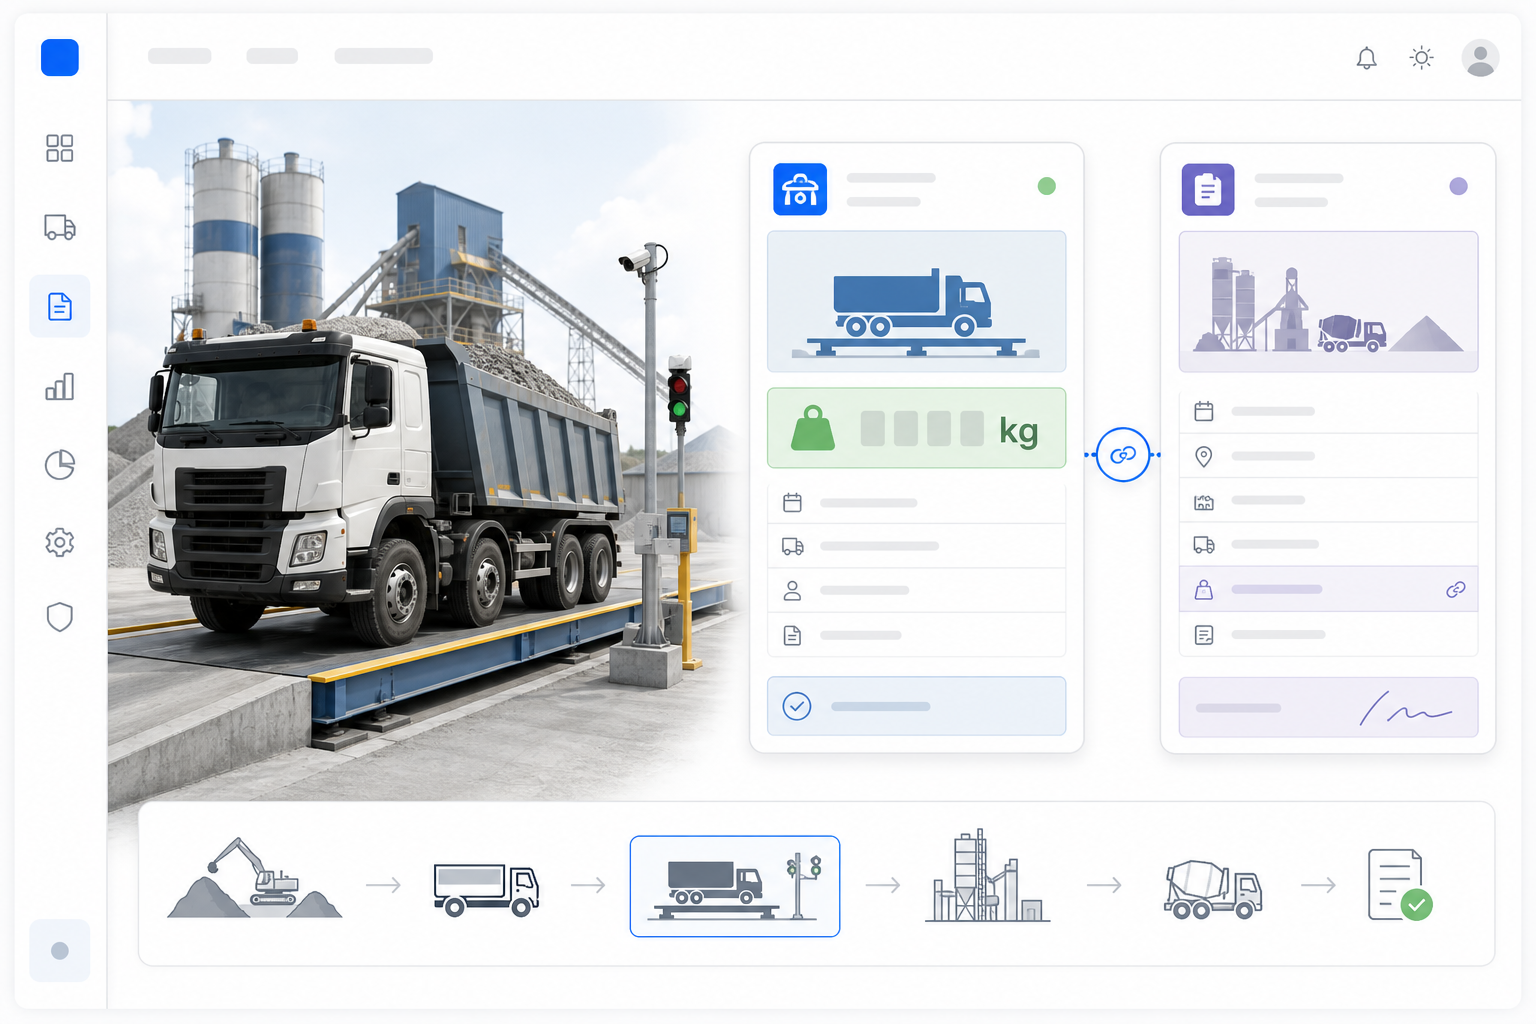Open the user avatar profile
Screen dimensions: 1536x1024
(1480, 58)
